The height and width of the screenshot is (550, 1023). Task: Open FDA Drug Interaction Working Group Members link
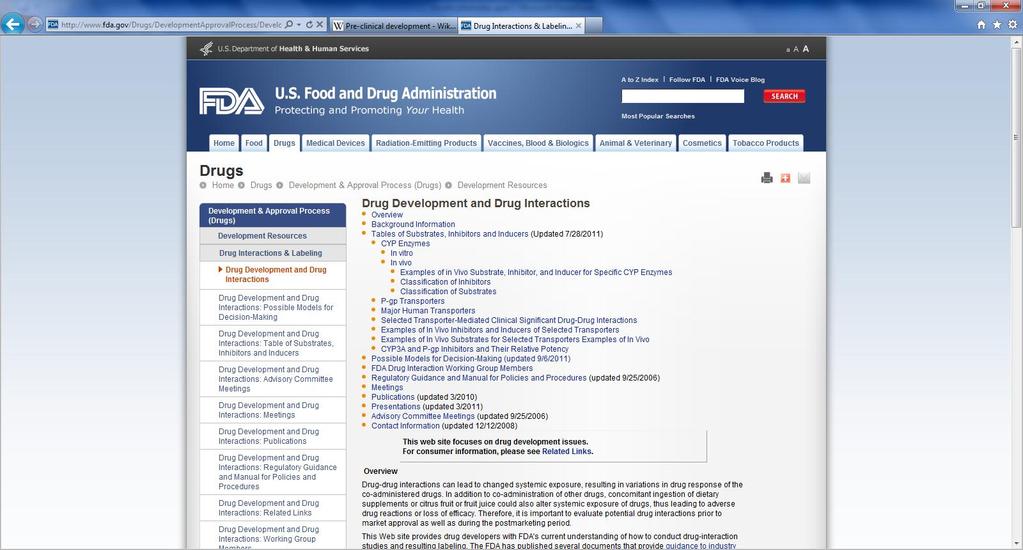click(451, 368)
